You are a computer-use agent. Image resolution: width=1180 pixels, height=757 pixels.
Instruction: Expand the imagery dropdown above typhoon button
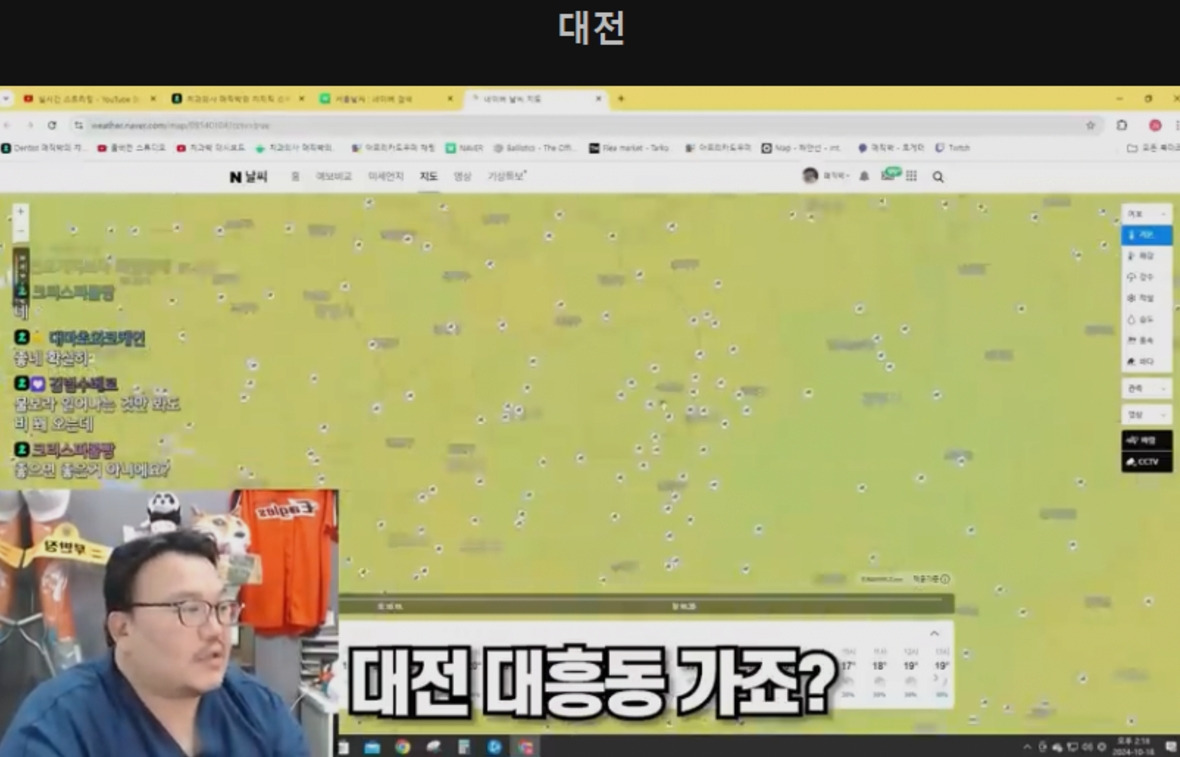tap(1146, 415)
